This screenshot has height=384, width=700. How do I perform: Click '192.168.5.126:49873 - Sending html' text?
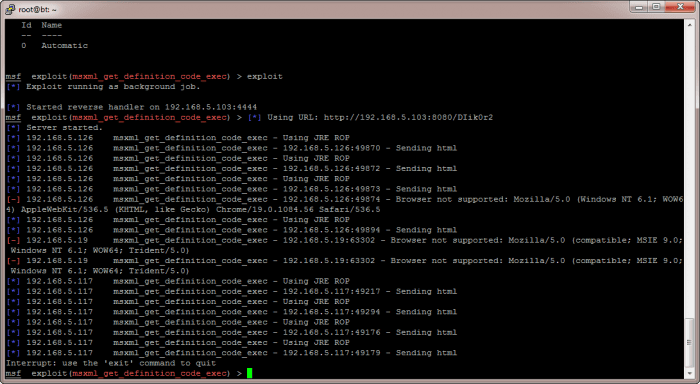coord(370,189)
